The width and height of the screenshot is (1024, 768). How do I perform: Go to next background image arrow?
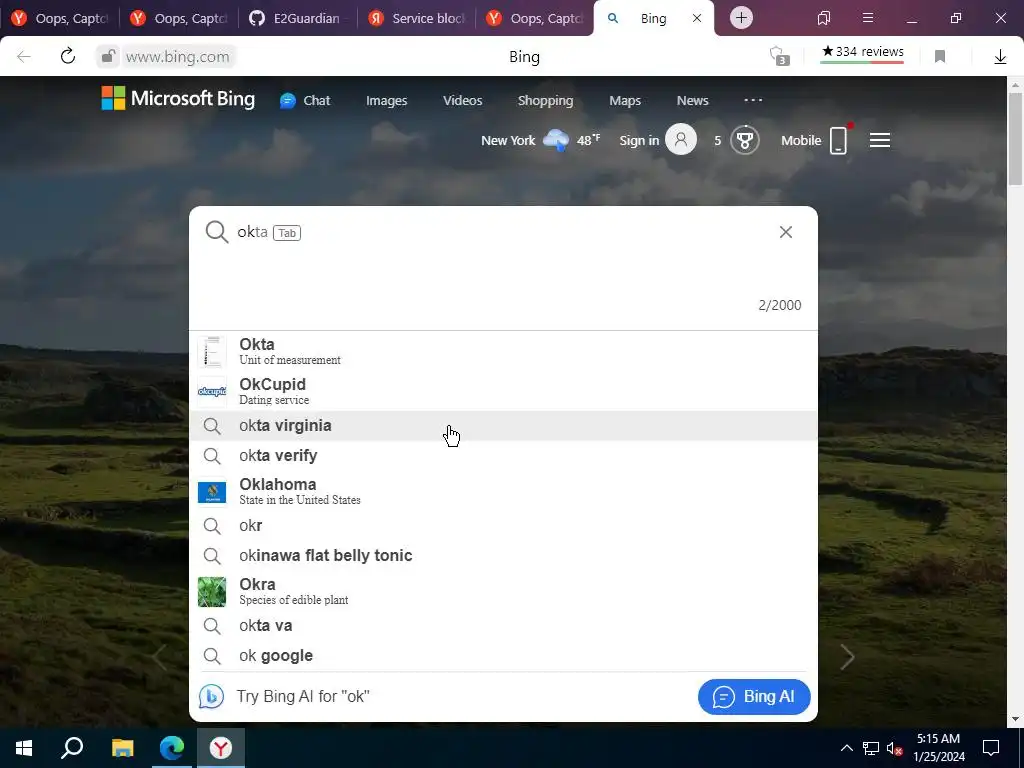tap(847, 656)
